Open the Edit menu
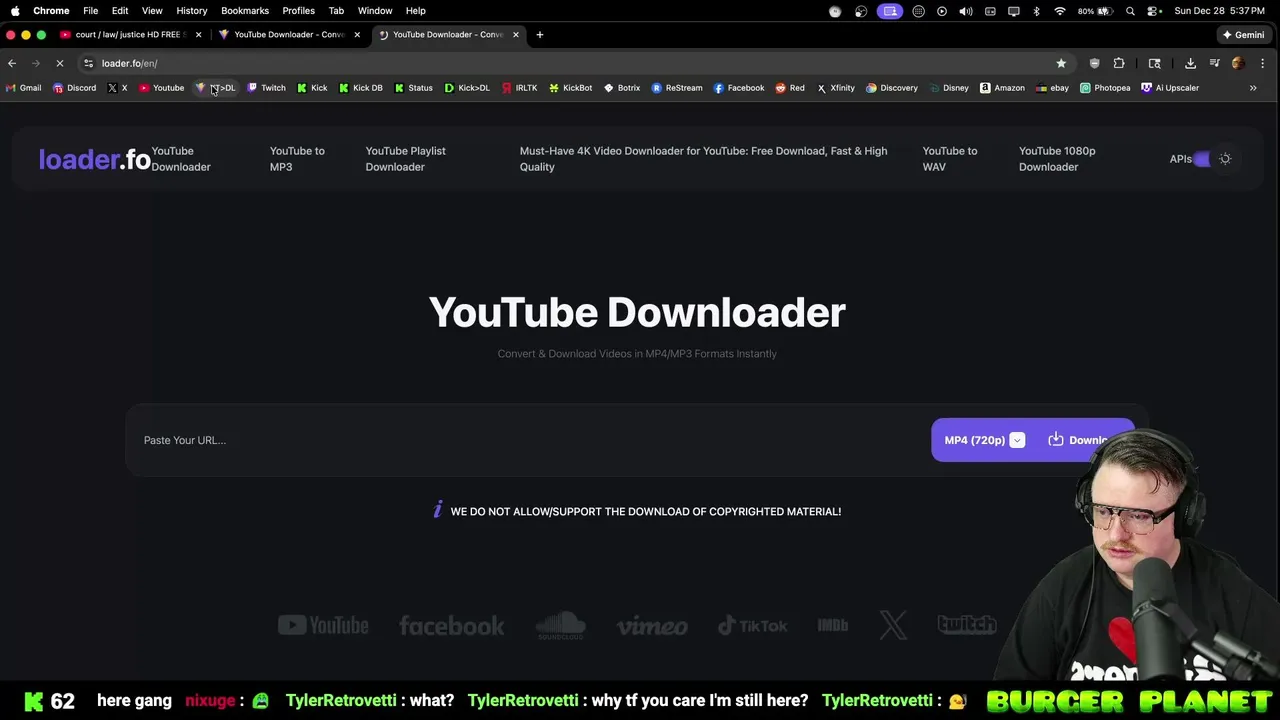Viewport: 1280px width, 720px height. click(x=120, y=10)
